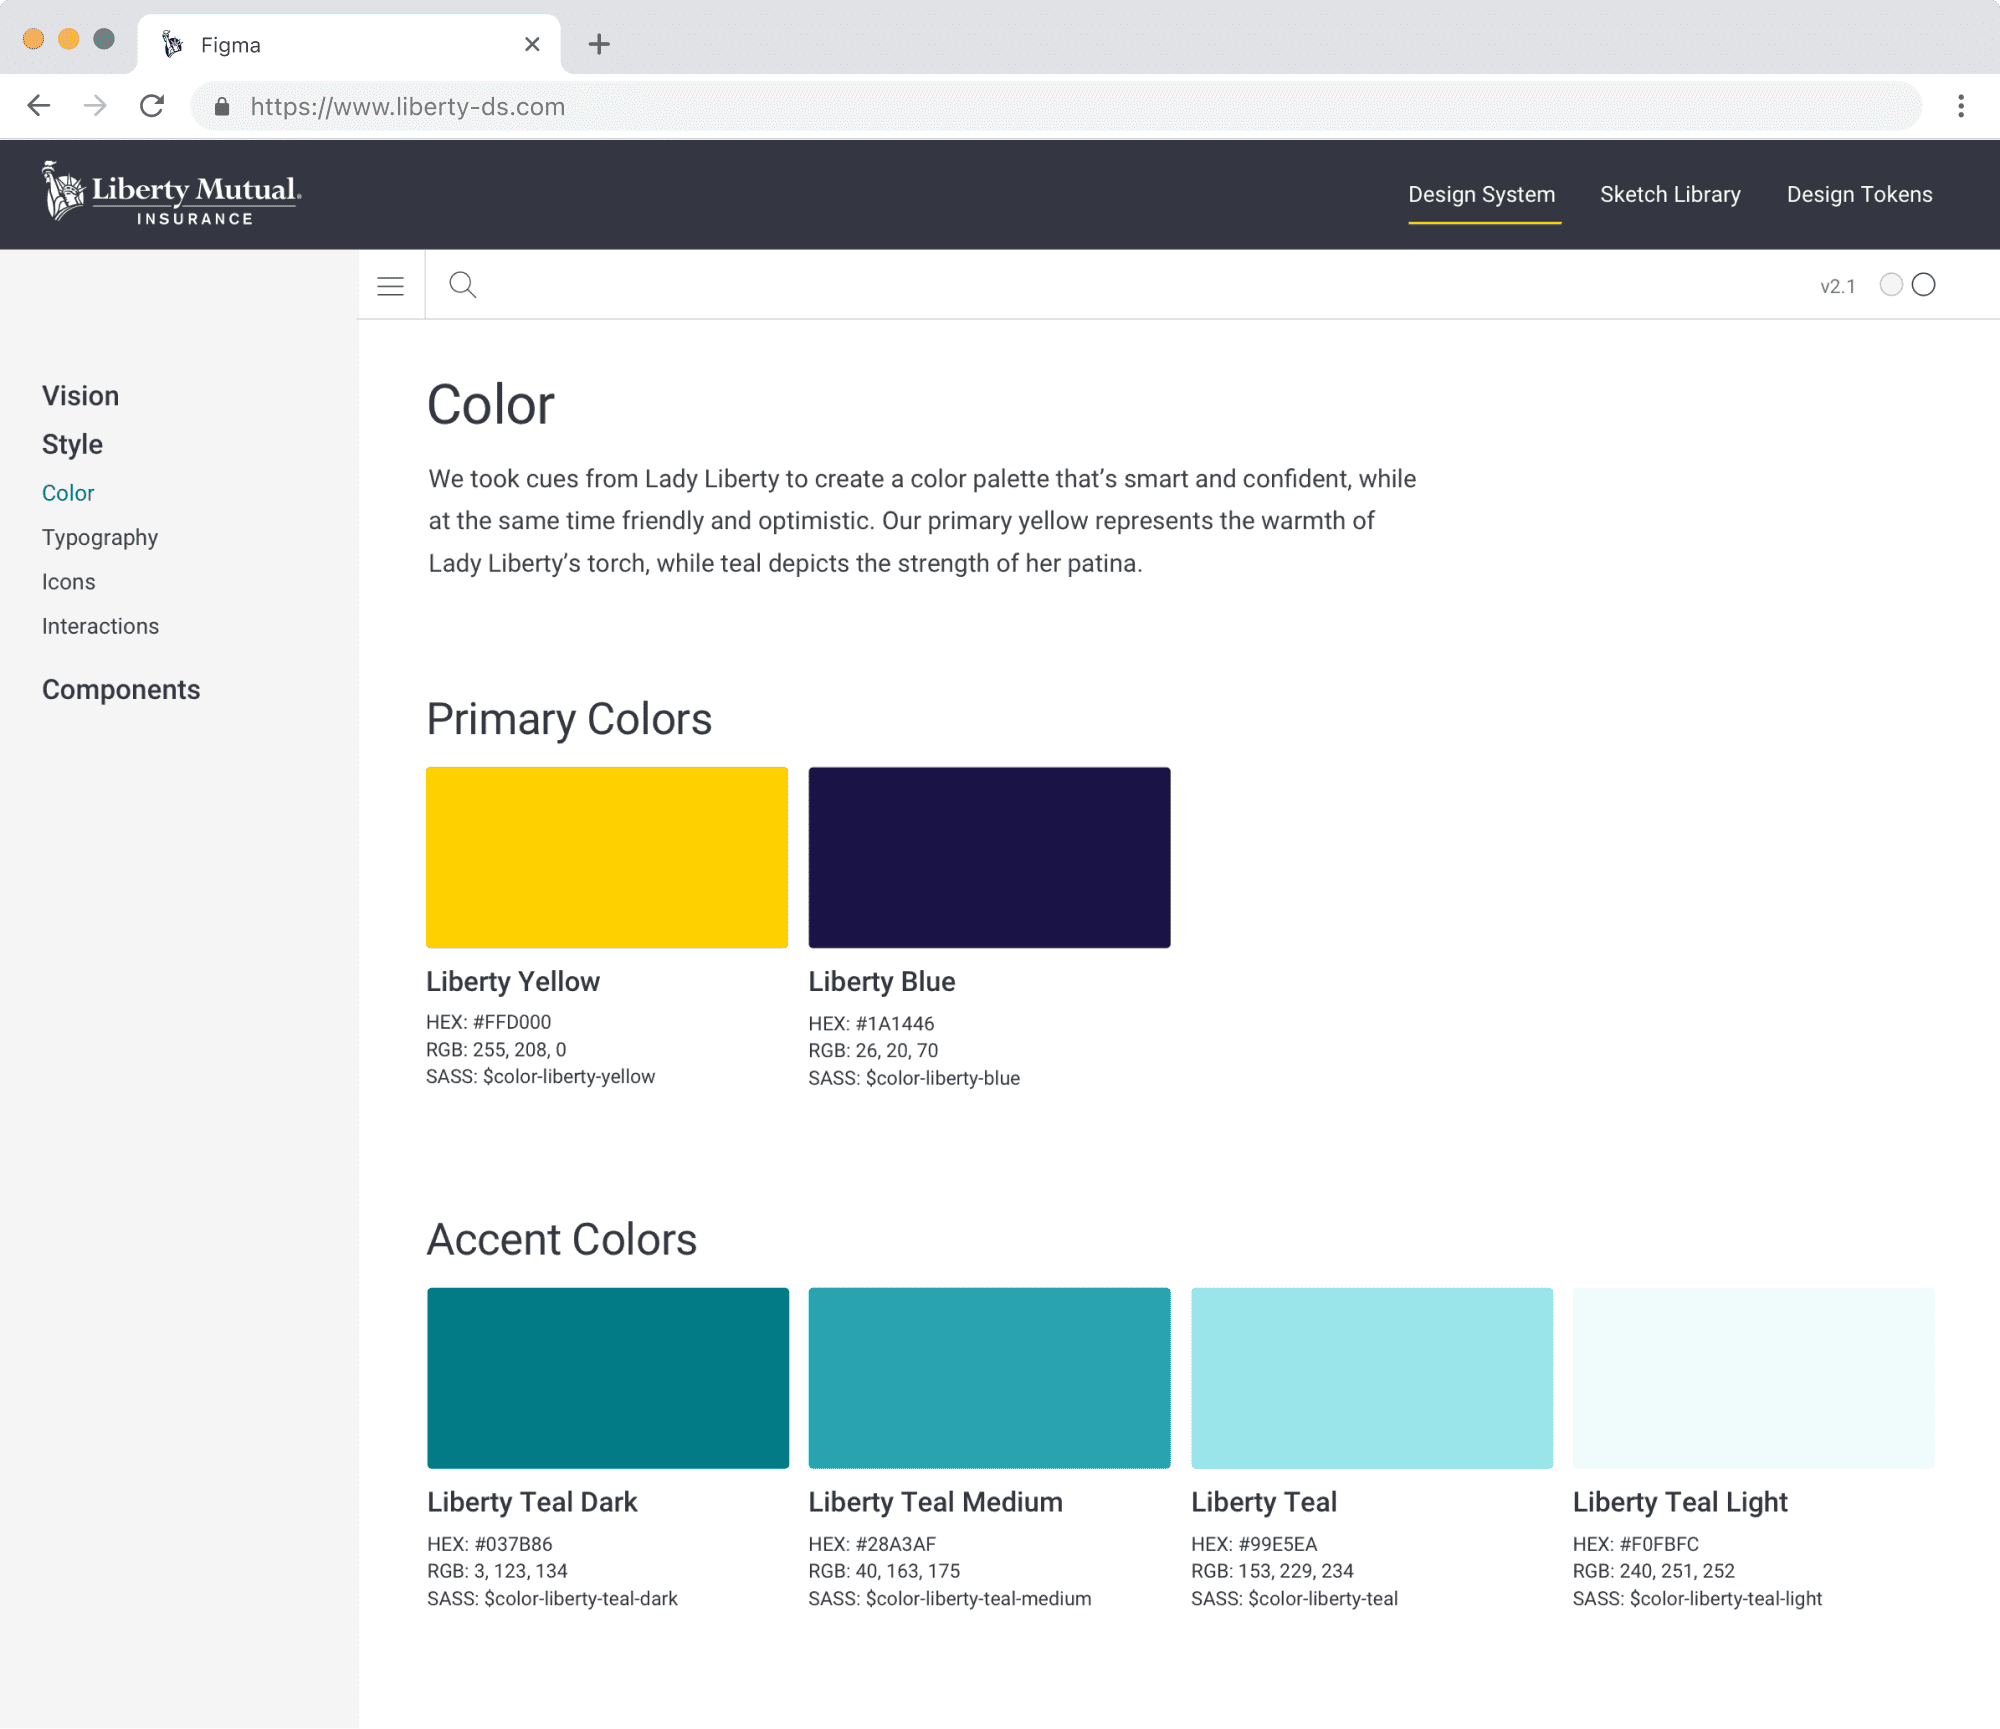
Task: Click the v2.1 version label
Action: tap(1837, 286)
